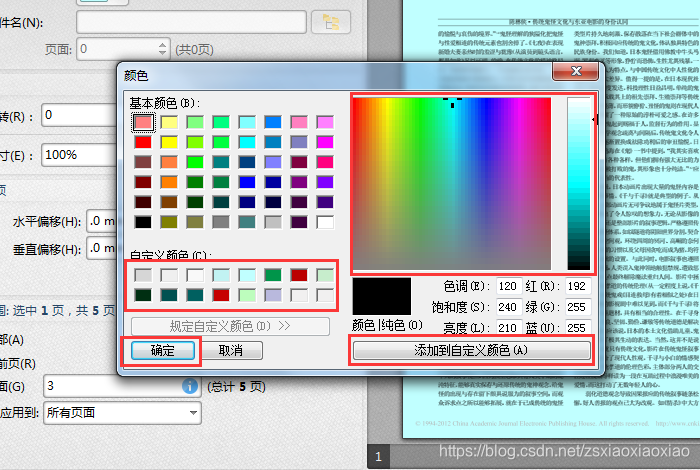Select the very dark green custom swatch
The height and width of the screenshot is (470, 700).
point(143,295)
